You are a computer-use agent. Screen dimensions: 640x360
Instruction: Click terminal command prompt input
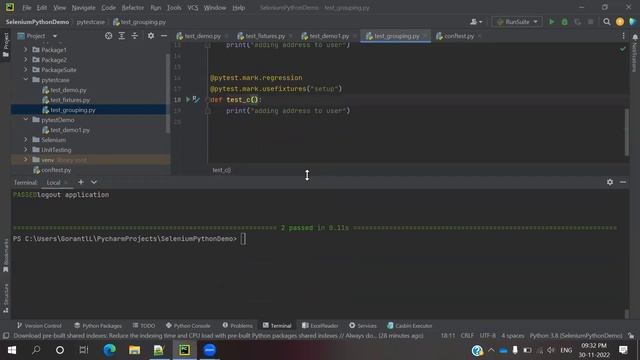[x=243, y=239]
